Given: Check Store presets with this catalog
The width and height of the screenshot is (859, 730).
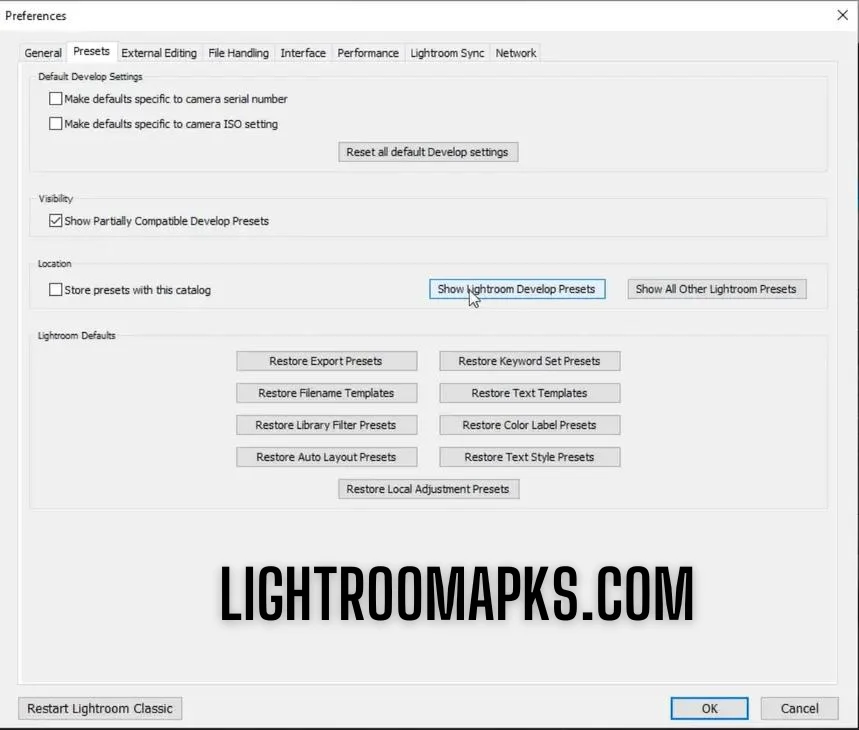Looking at the screenshot, I should [x=55, y=290].
